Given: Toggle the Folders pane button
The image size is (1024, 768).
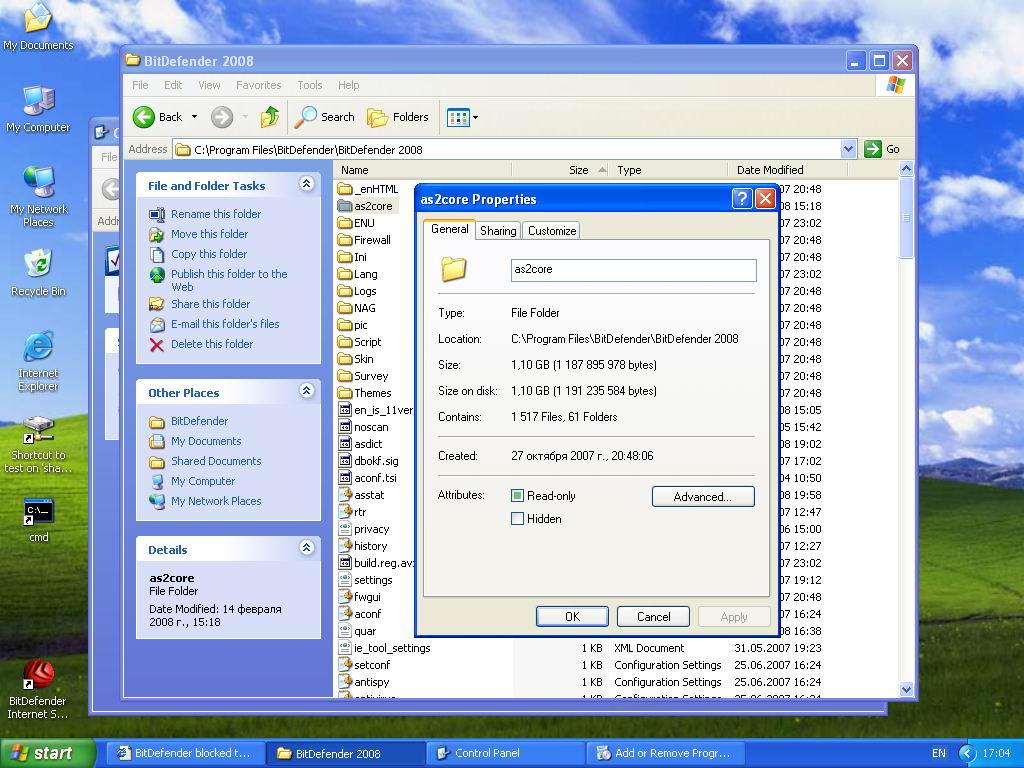Looking at the screenshot, I should point(398,117).
